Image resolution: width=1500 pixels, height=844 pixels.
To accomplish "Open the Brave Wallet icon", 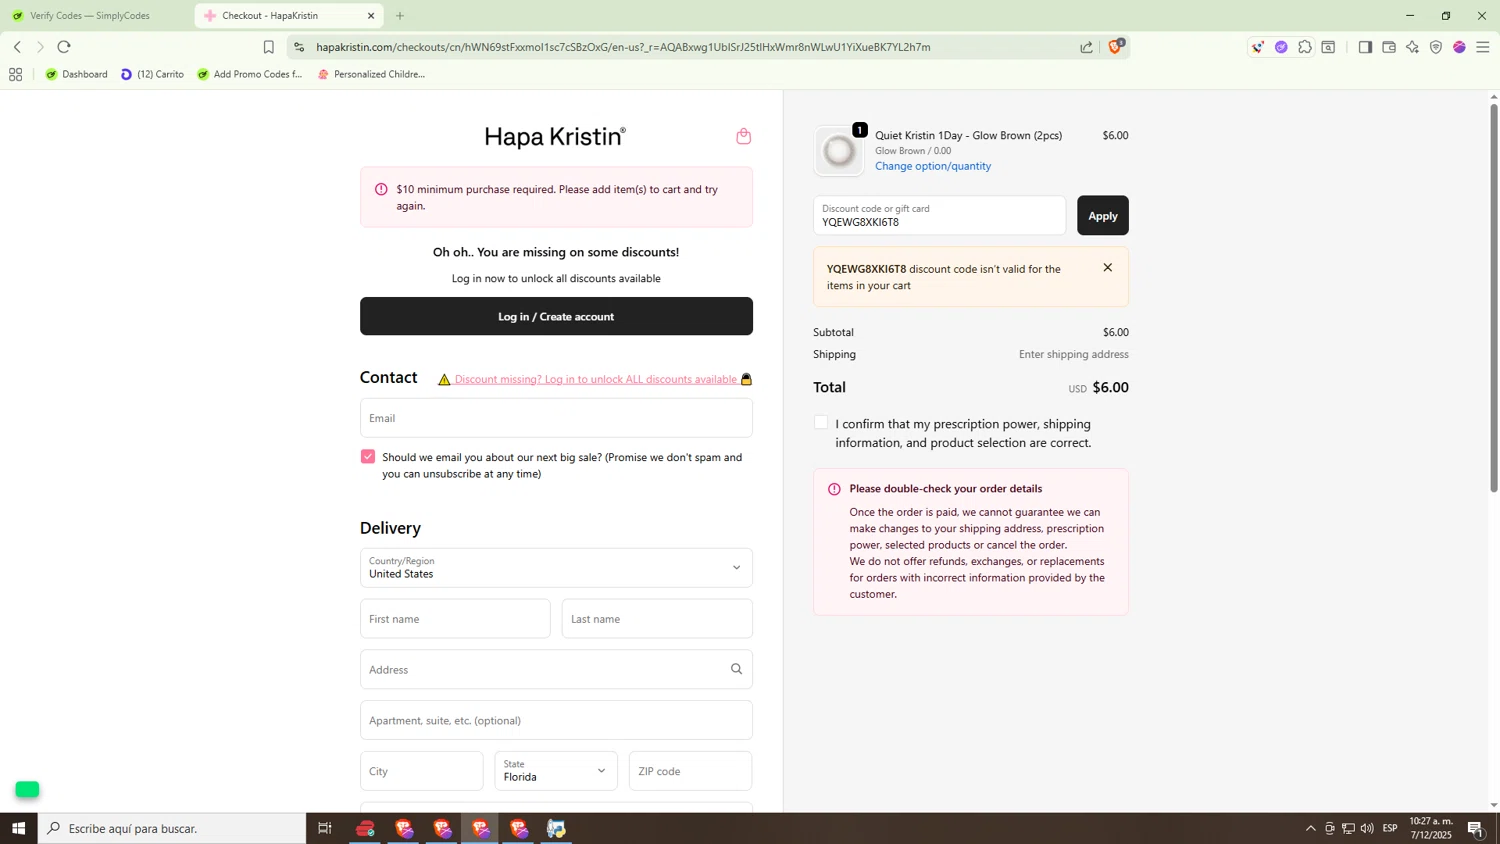I will 1389,47.
